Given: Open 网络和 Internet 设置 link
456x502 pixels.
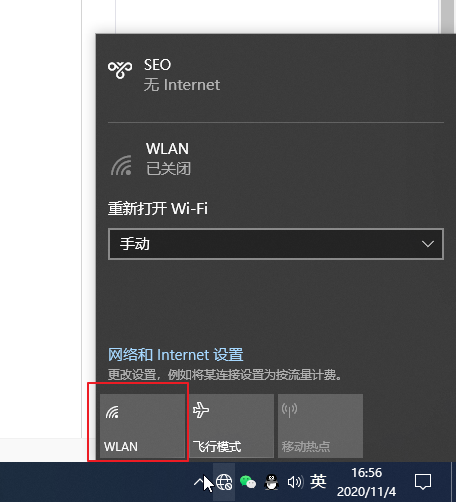Looking at the screenshot, I should click(175, 355).
